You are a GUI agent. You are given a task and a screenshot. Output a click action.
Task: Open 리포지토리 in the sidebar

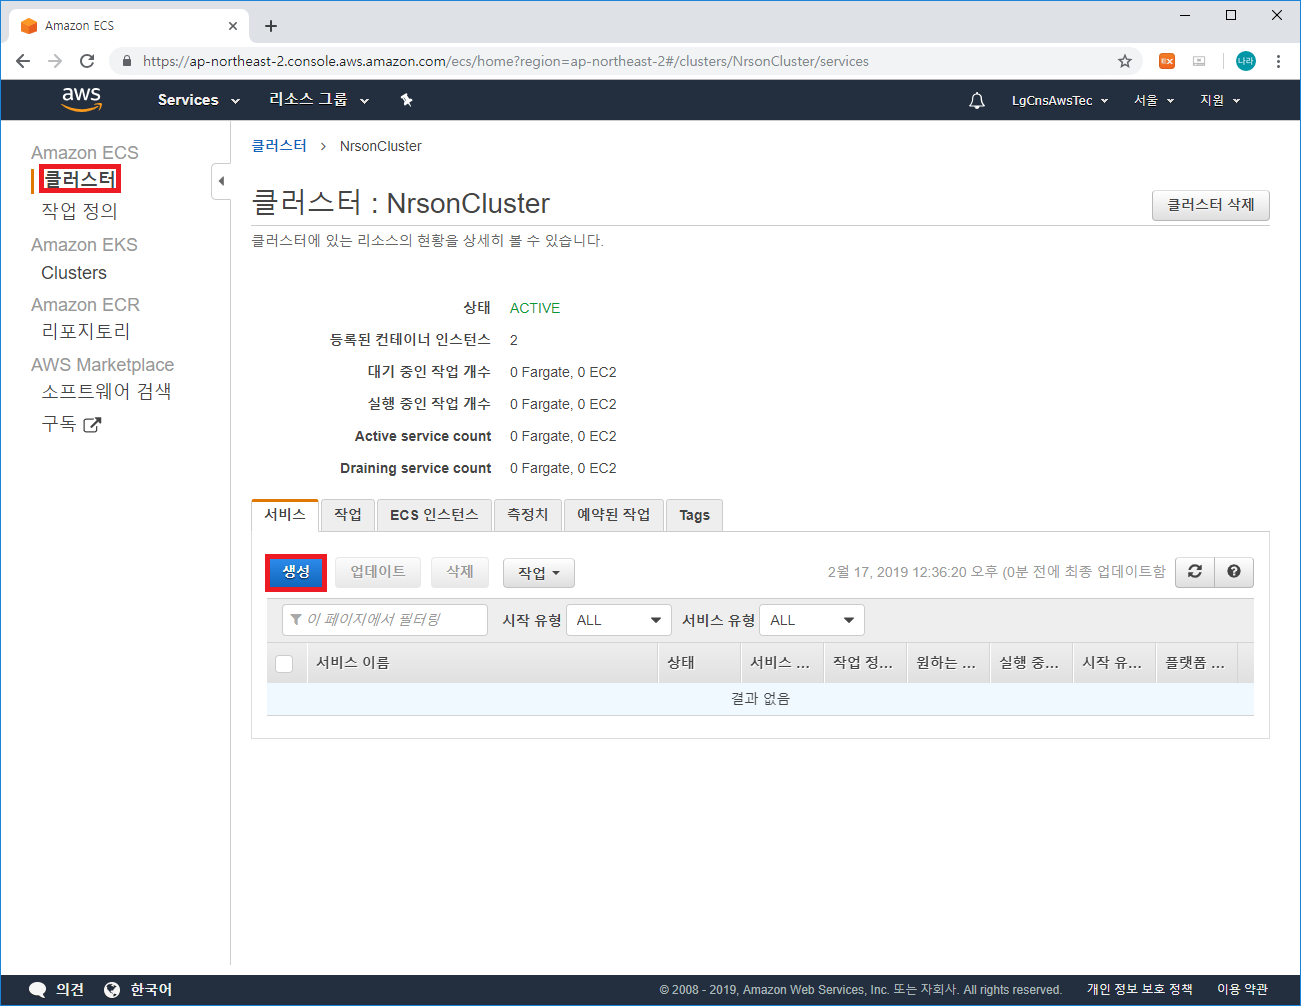(x=85, y=331)
